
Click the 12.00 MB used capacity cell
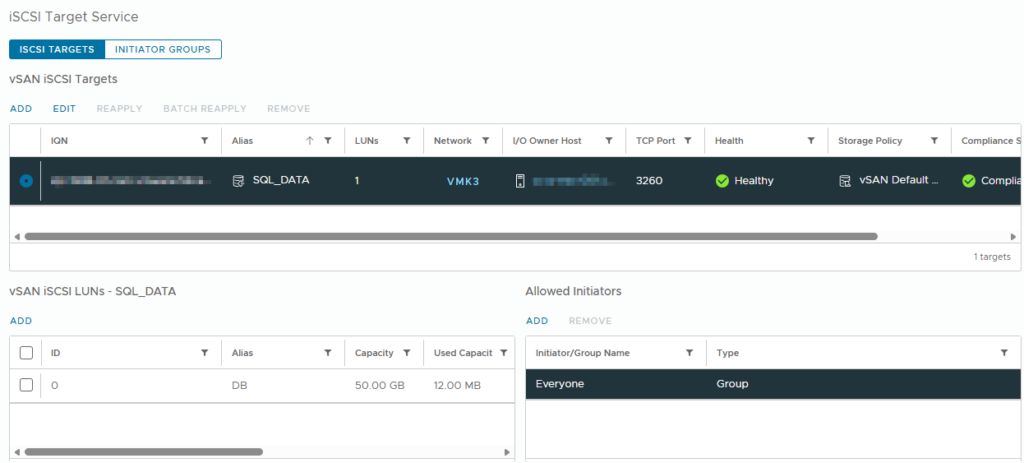pyautogui.click(x=457, y=385)
